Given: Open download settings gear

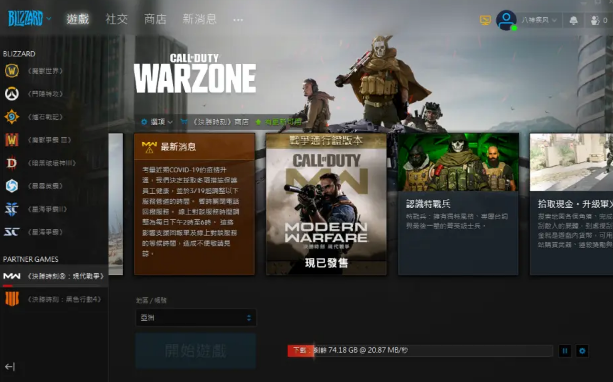Looking at the screenshot, I should click(x=582, y=351).
